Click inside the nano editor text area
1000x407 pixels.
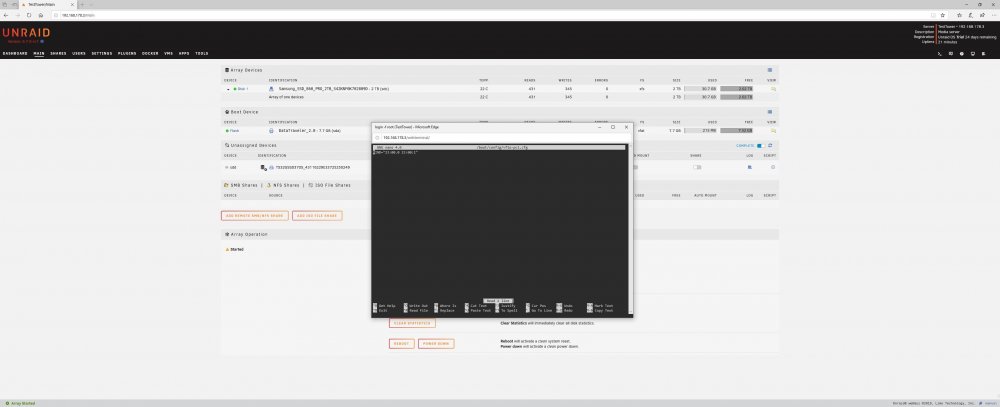[x=499, y=226]
